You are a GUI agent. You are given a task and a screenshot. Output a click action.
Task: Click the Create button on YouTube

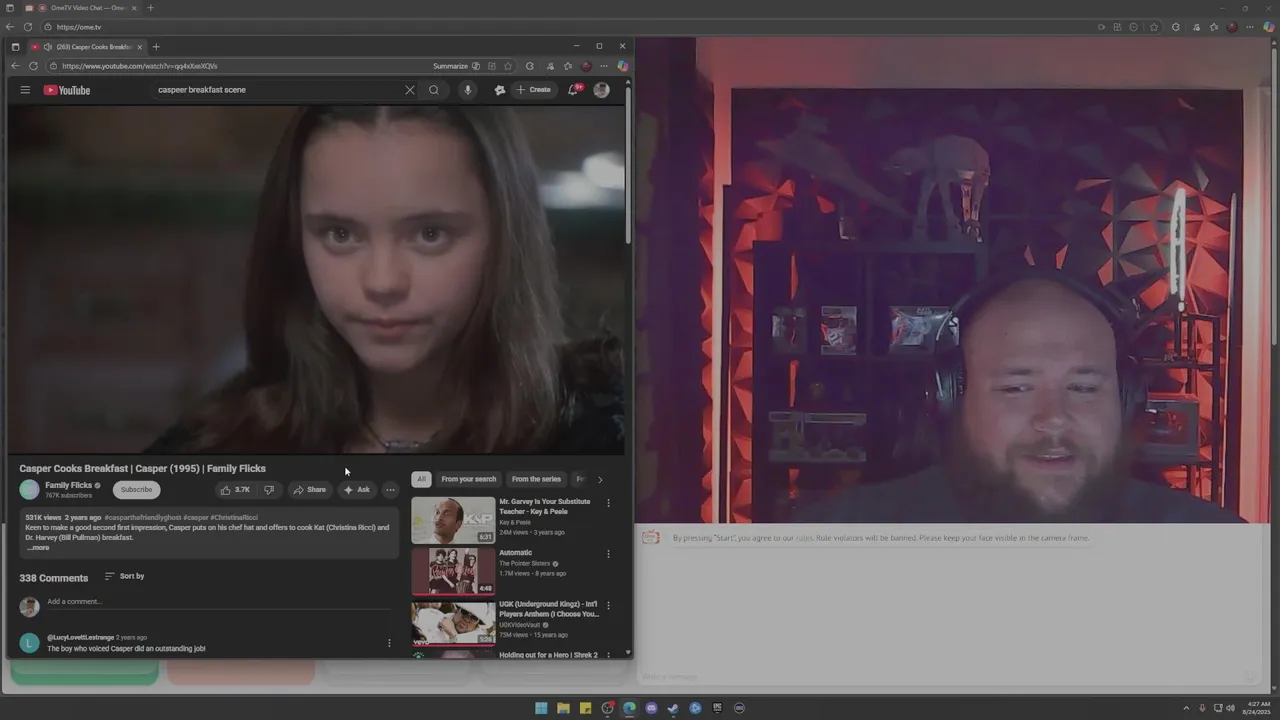[x=533, y=90]
